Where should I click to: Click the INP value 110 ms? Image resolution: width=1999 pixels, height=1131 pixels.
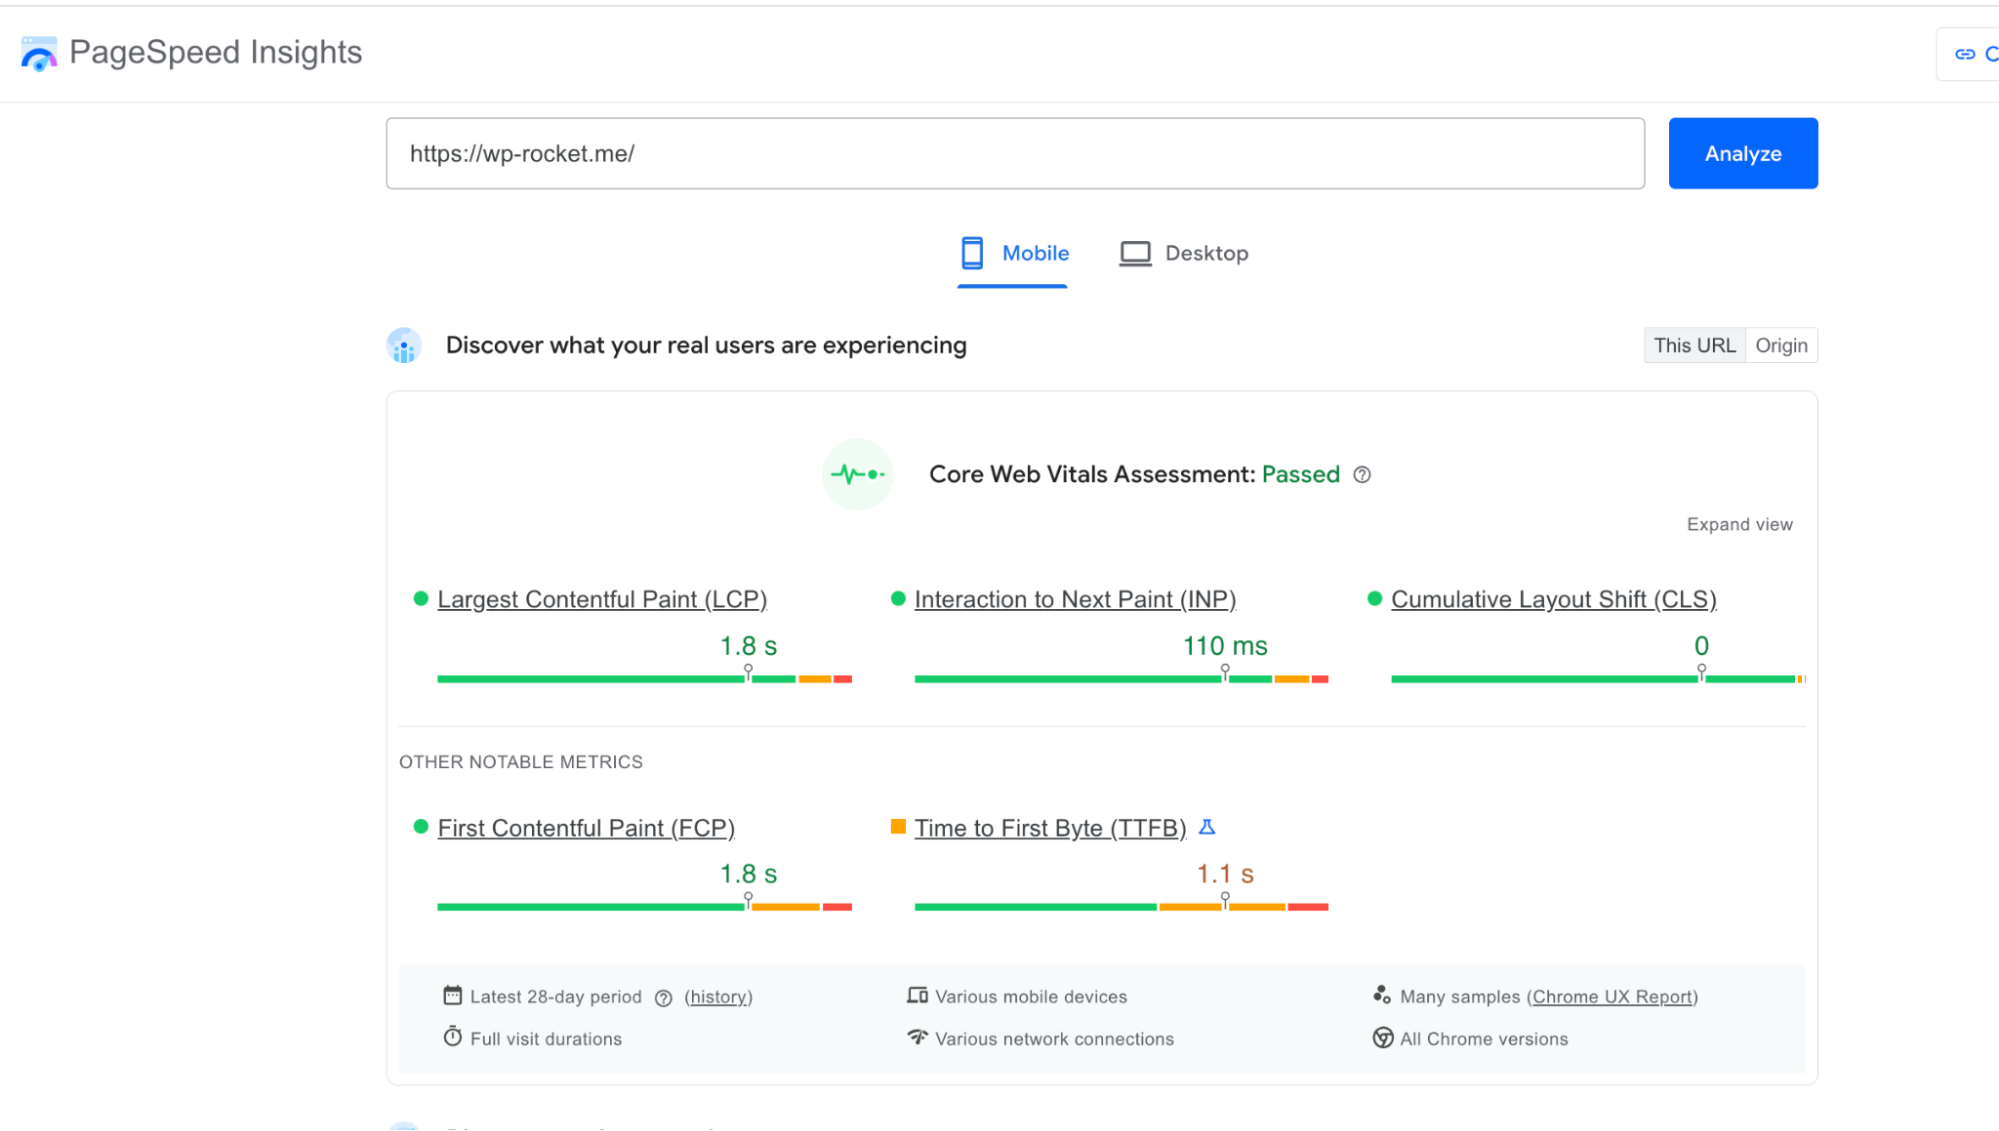pyautogui.click(x=1225, y=646)
